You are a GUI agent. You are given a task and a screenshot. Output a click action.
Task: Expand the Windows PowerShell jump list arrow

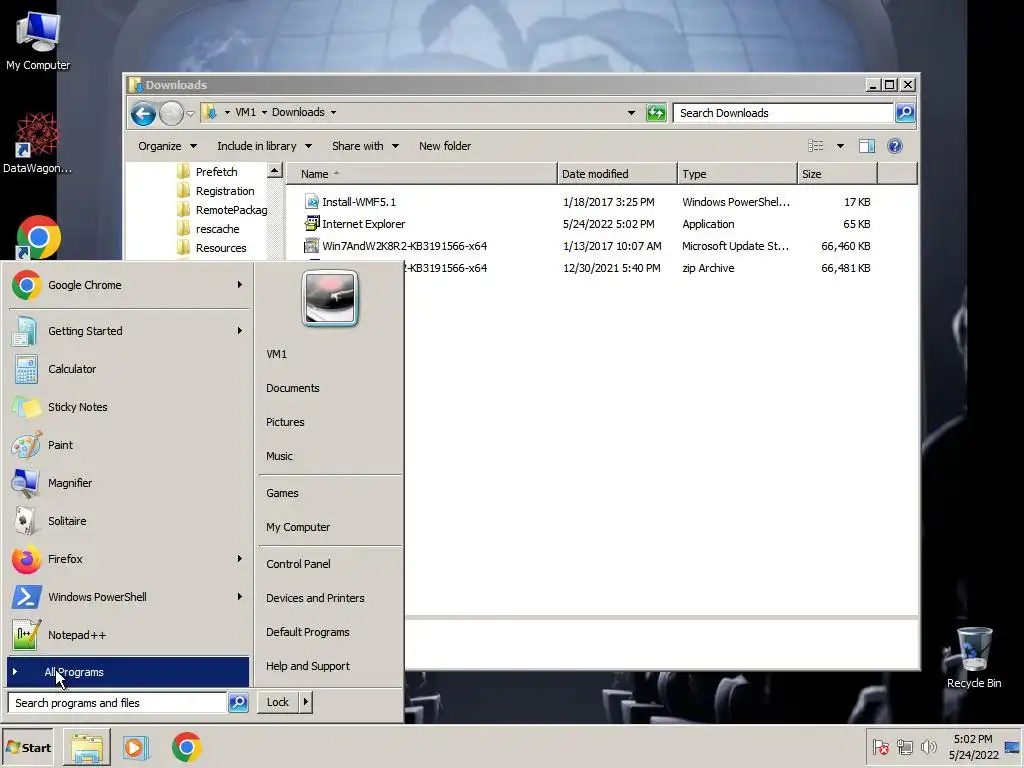point(240,597)
